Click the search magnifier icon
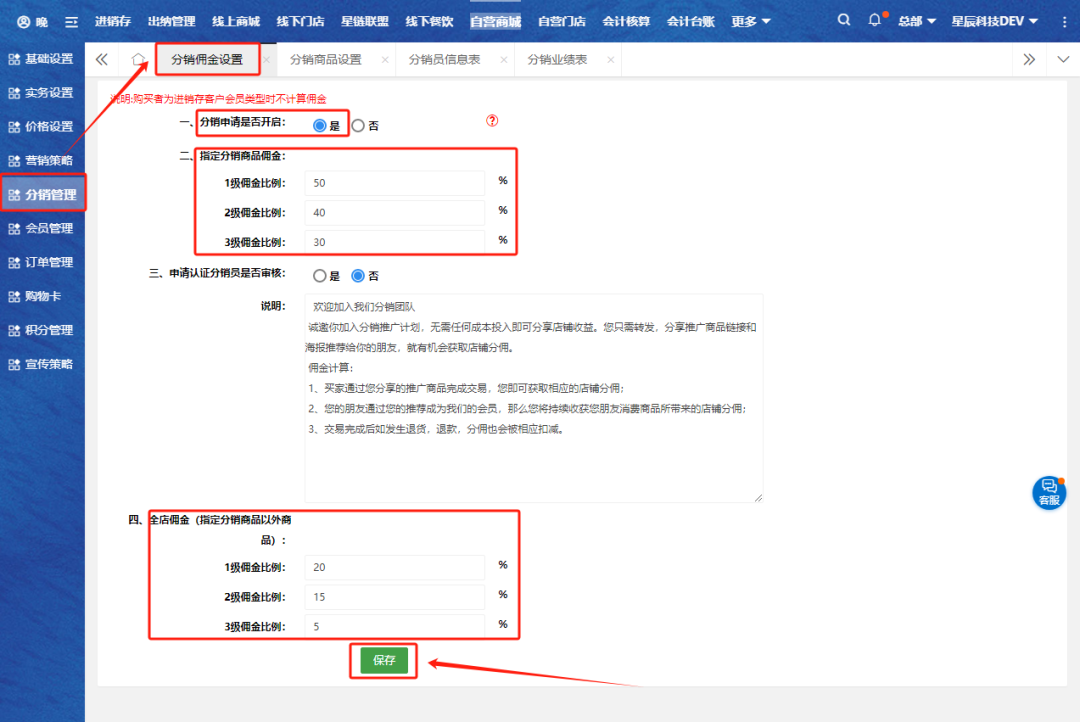The image size is (1080, 722). tap(844, 20)
